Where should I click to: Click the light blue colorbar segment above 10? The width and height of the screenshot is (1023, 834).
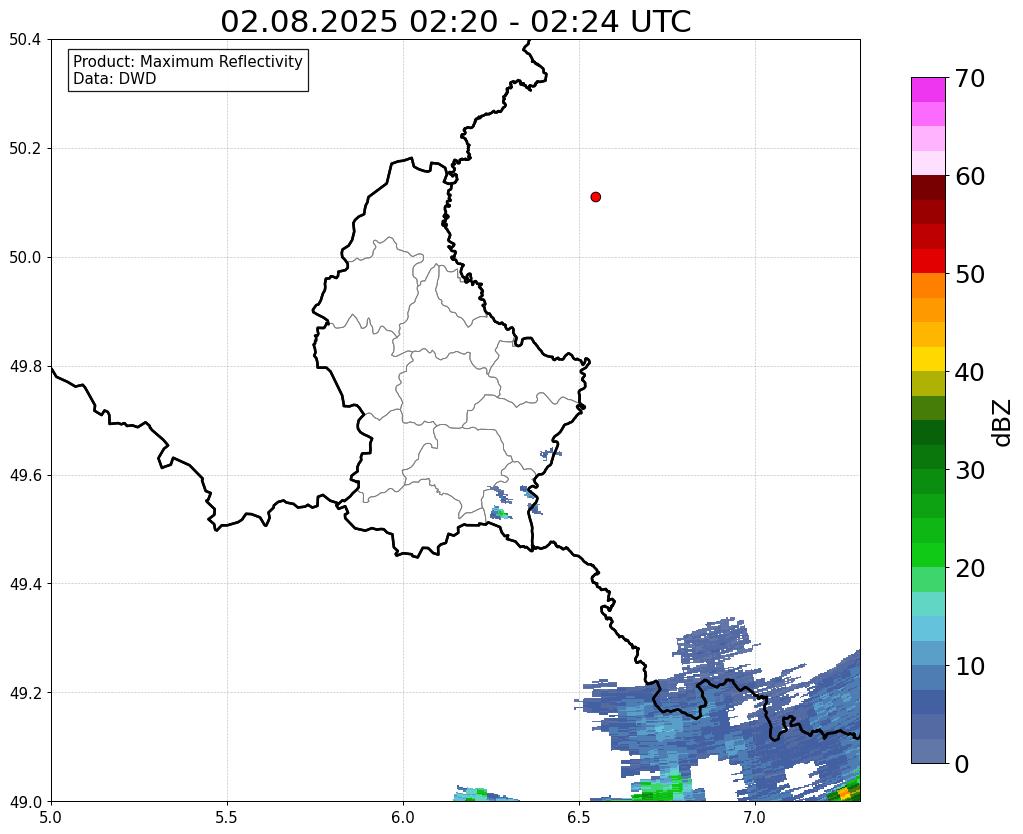coord(928,653)
